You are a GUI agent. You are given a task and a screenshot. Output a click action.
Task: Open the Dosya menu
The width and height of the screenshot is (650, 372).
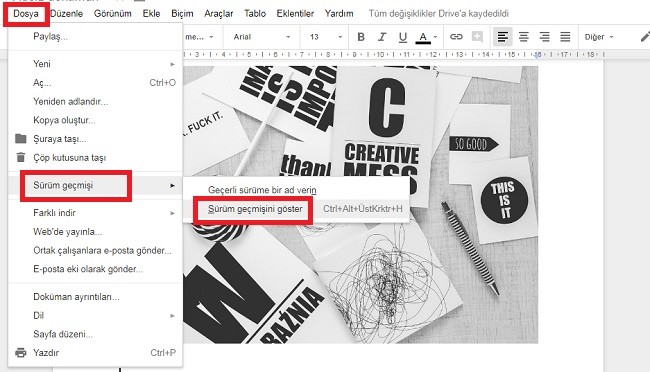point(26,14)
